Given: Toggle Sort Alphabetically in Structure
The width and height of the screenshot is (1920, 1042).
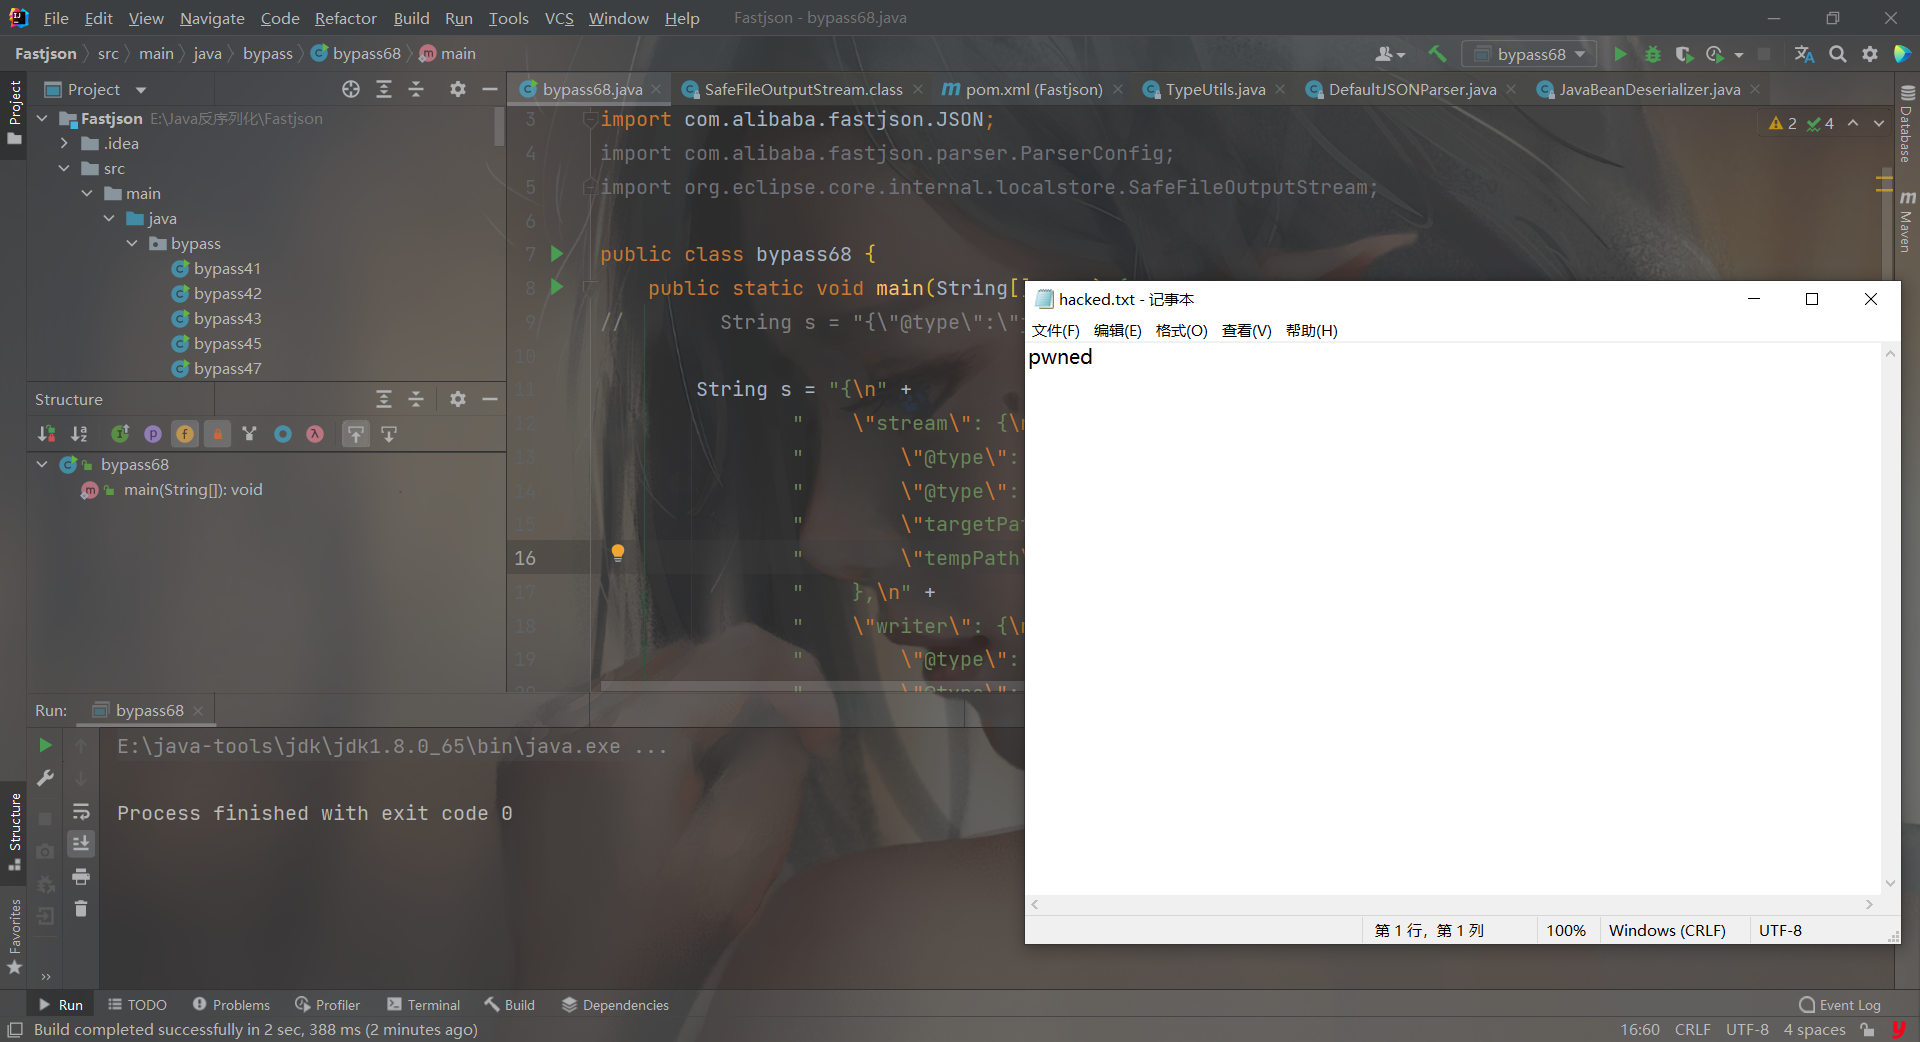Looking at the screenshot, I should click(x=79, y=434).
